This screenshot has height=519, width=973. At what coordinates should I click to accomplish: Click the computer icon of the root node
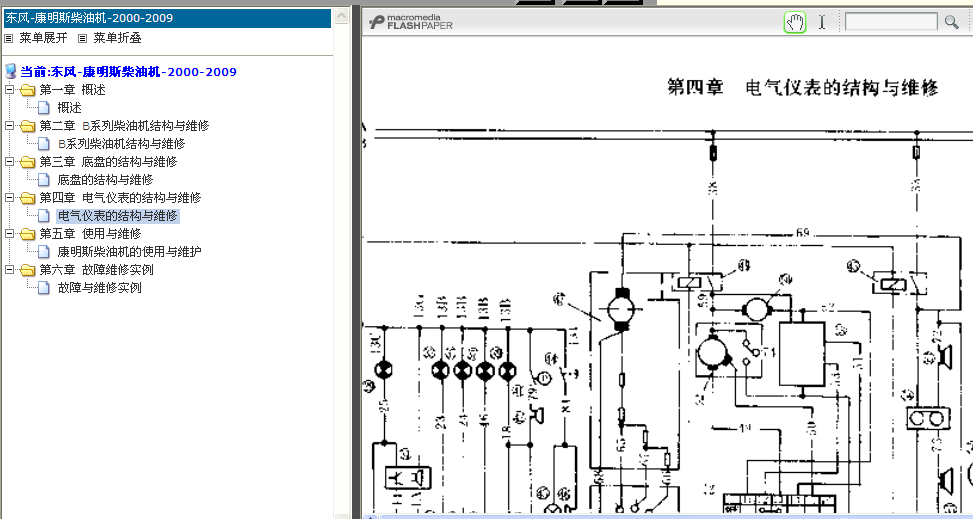[x=11, y=71]
